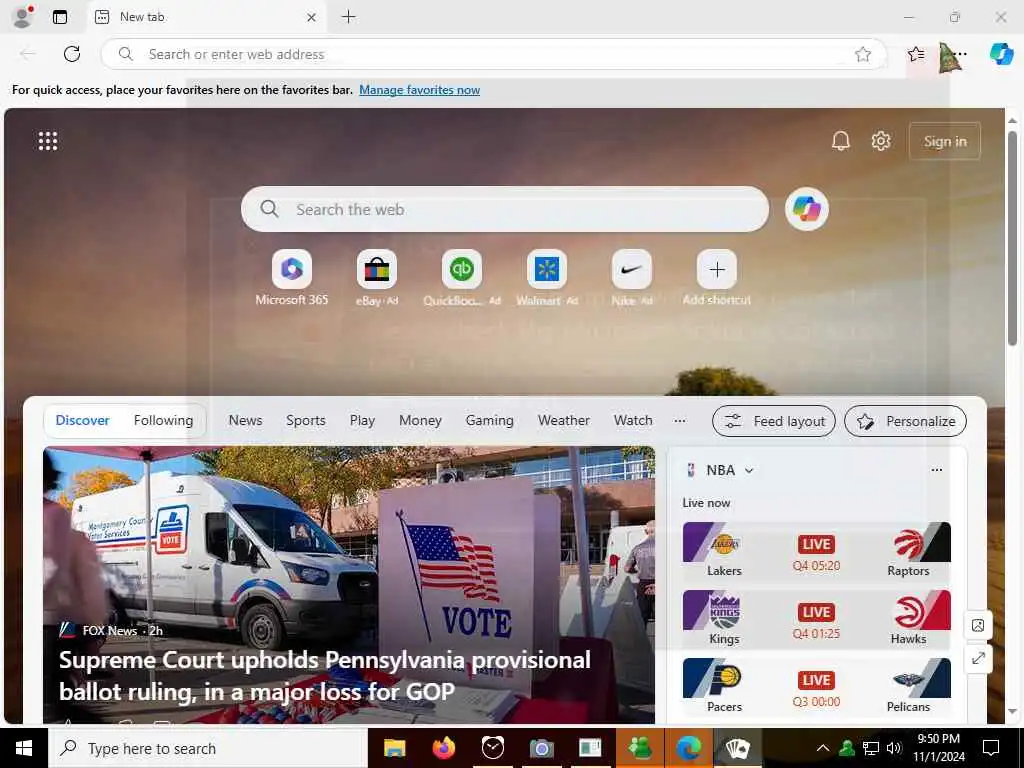
Task: Select the Discover feed tab
Action: 82,421
